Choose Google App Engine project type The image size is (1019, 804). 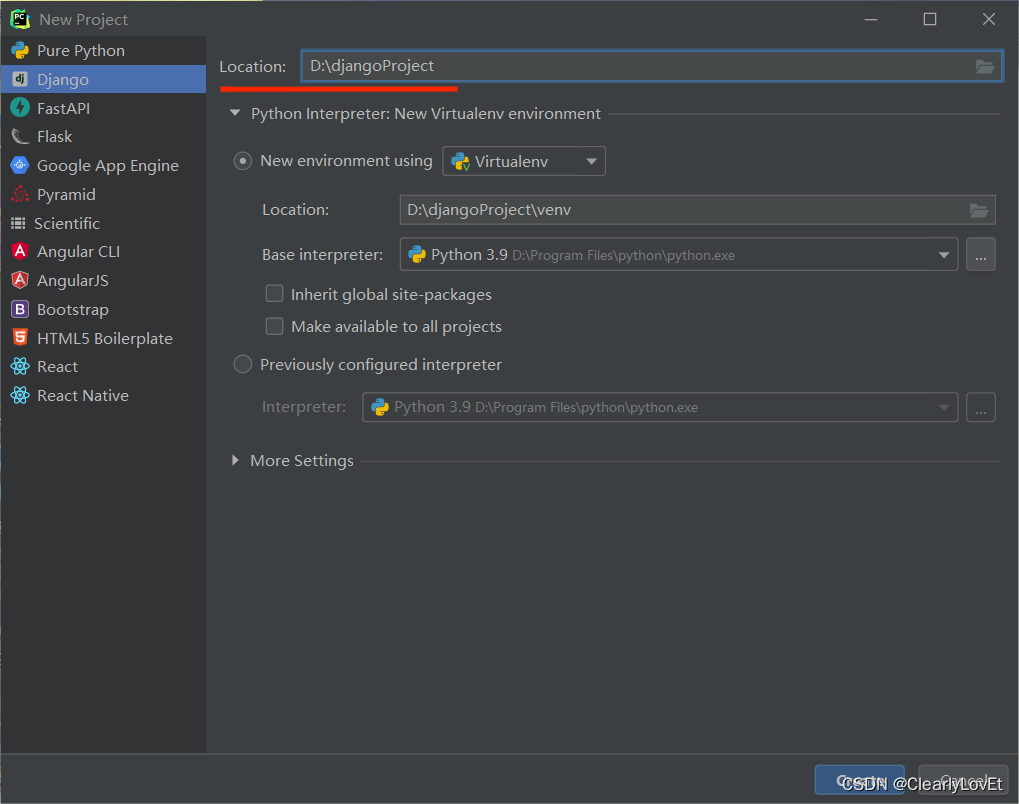click(x=103, y=165)
